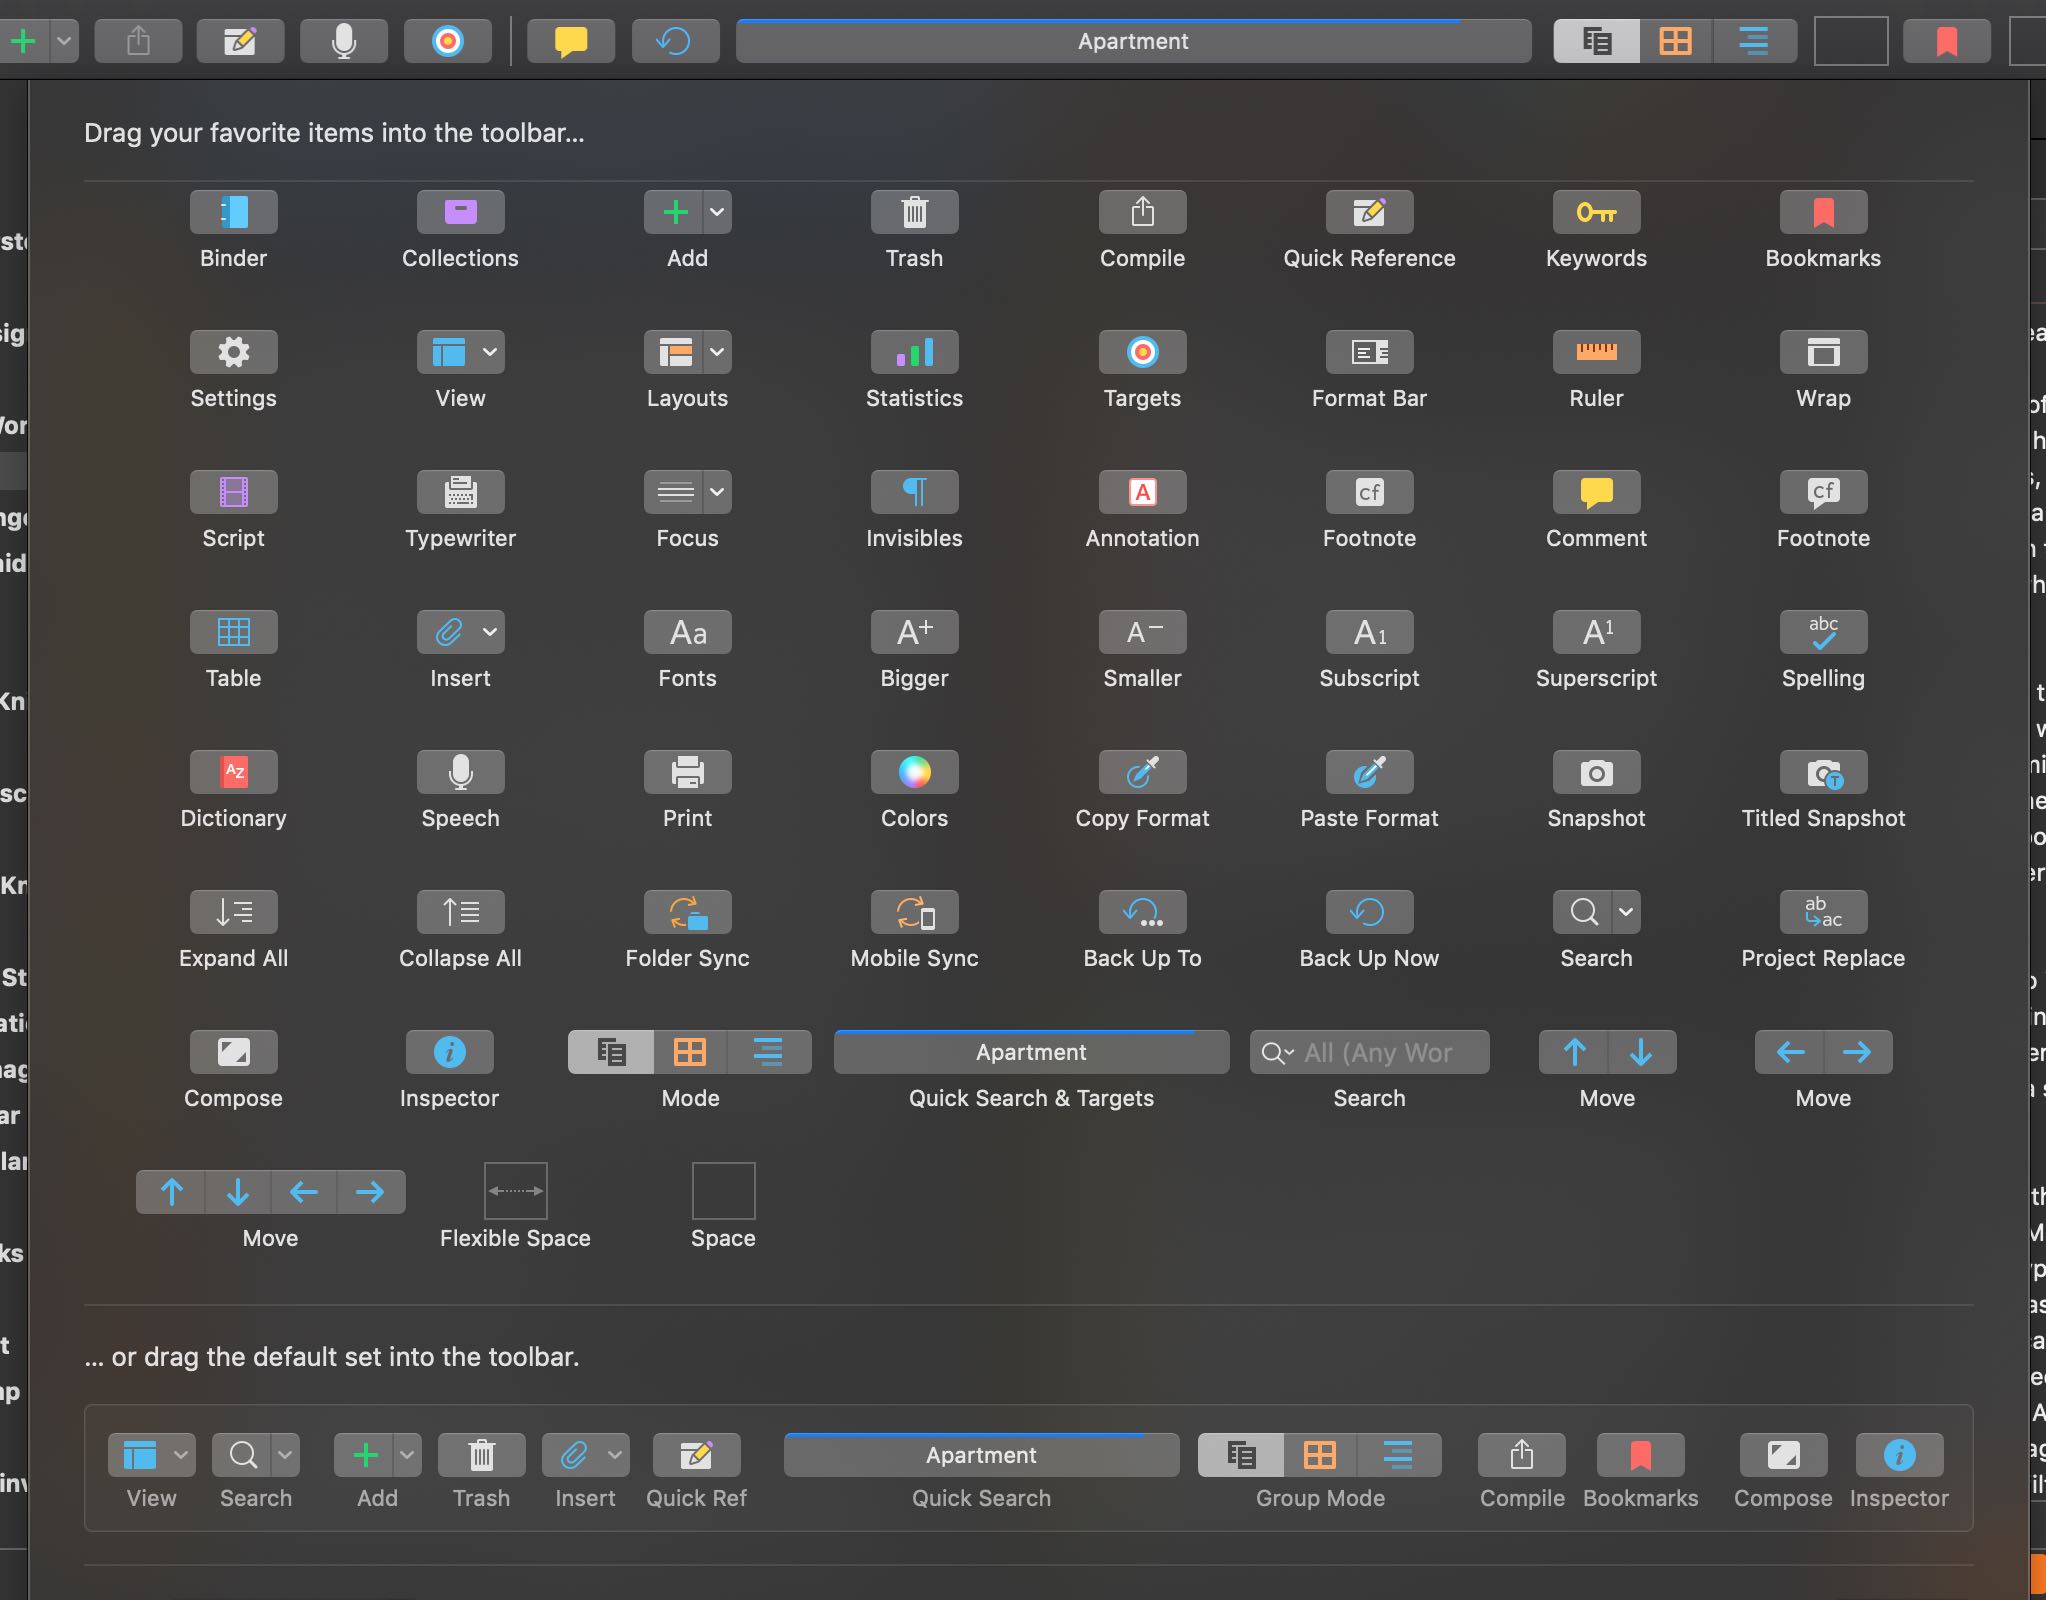Click the Keywords key icon

tap(1596, 212)
